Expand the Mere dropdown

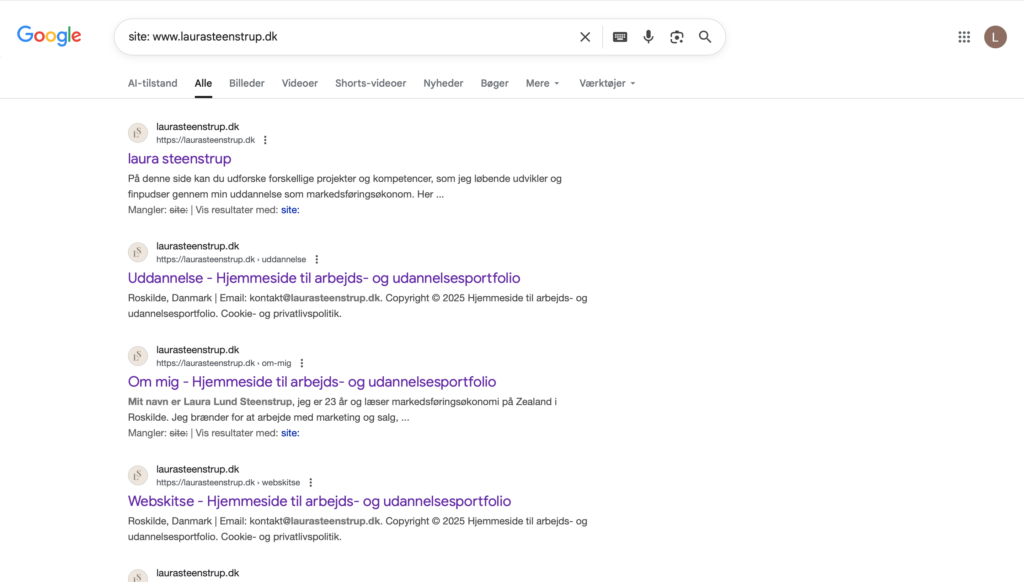pyautogui.click(x=543, y=83)
